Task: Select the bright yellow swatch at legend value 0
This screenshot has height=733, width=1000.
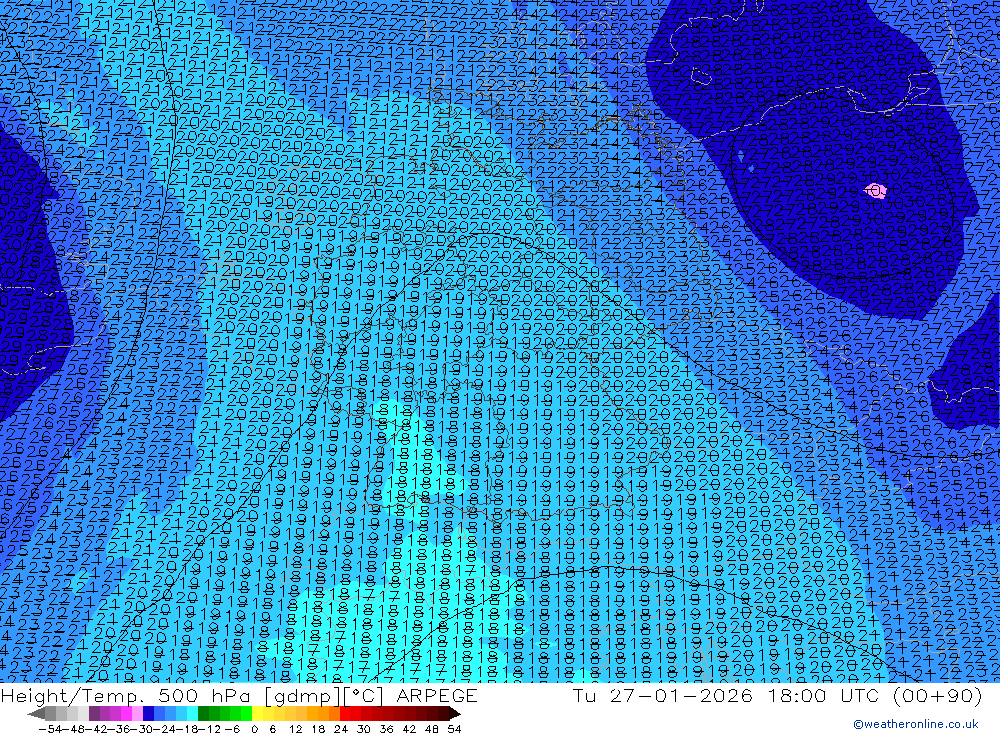Action: [x=258, y=713]
